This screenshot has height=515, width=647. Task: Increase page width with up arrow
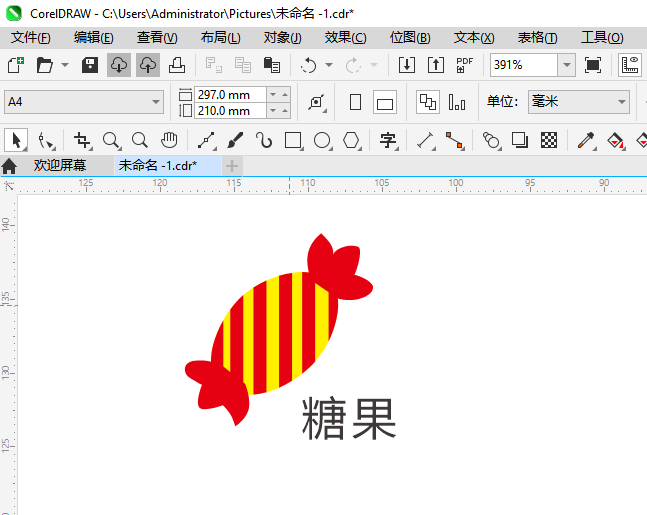pyautogui.click(x=285, y=95)
